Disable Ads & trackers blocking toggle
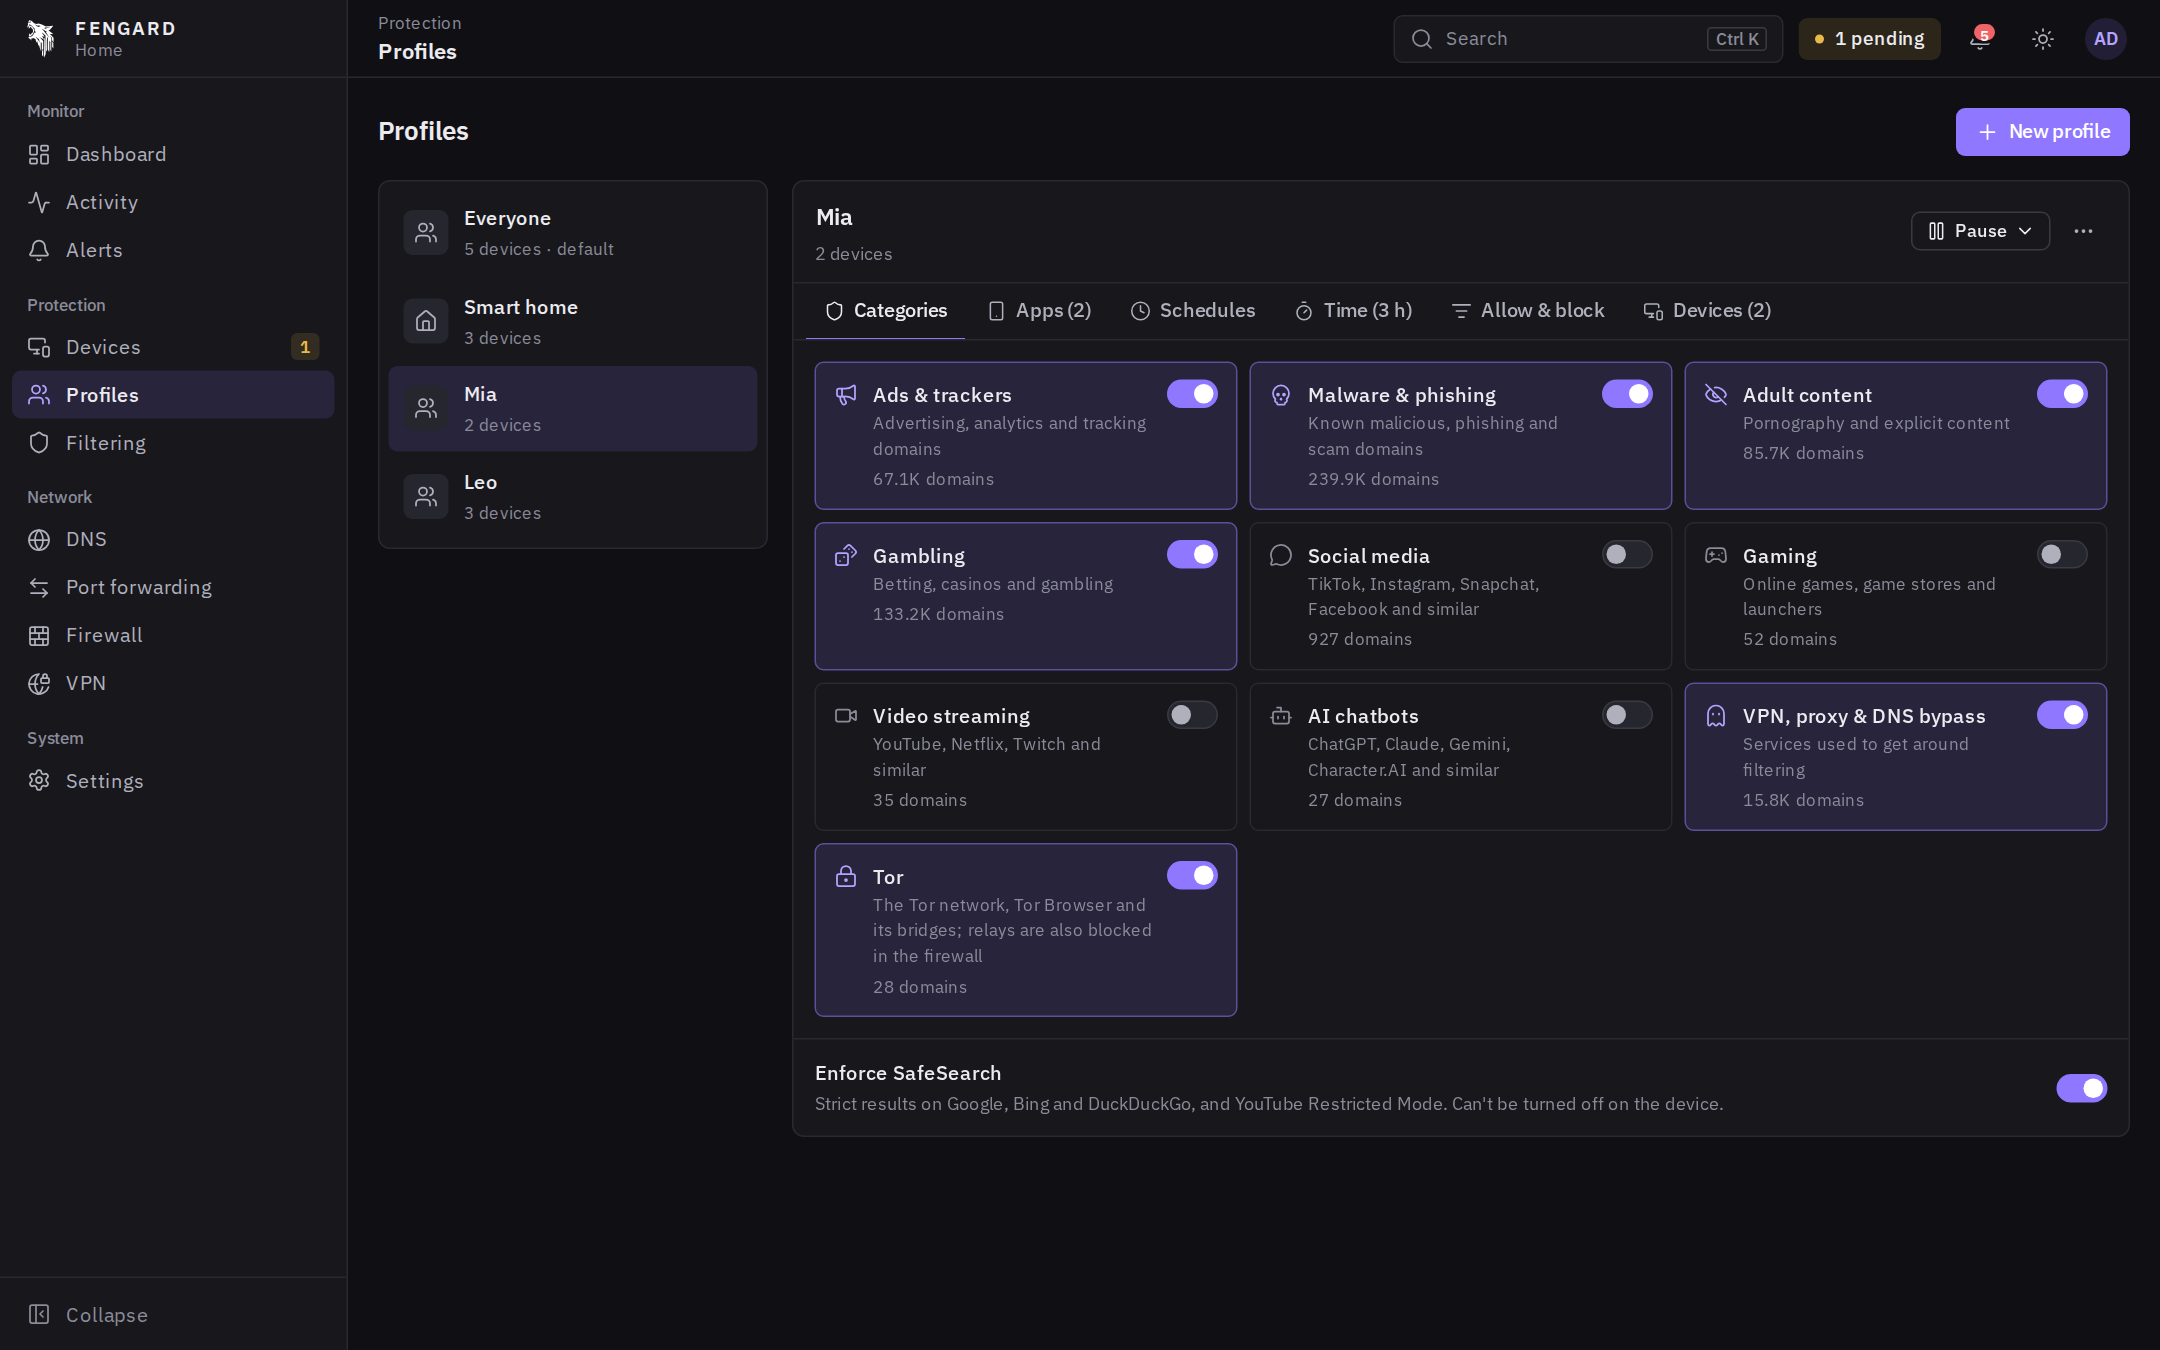Viewport: 2160px width, 1350px height. [1192, 394]
